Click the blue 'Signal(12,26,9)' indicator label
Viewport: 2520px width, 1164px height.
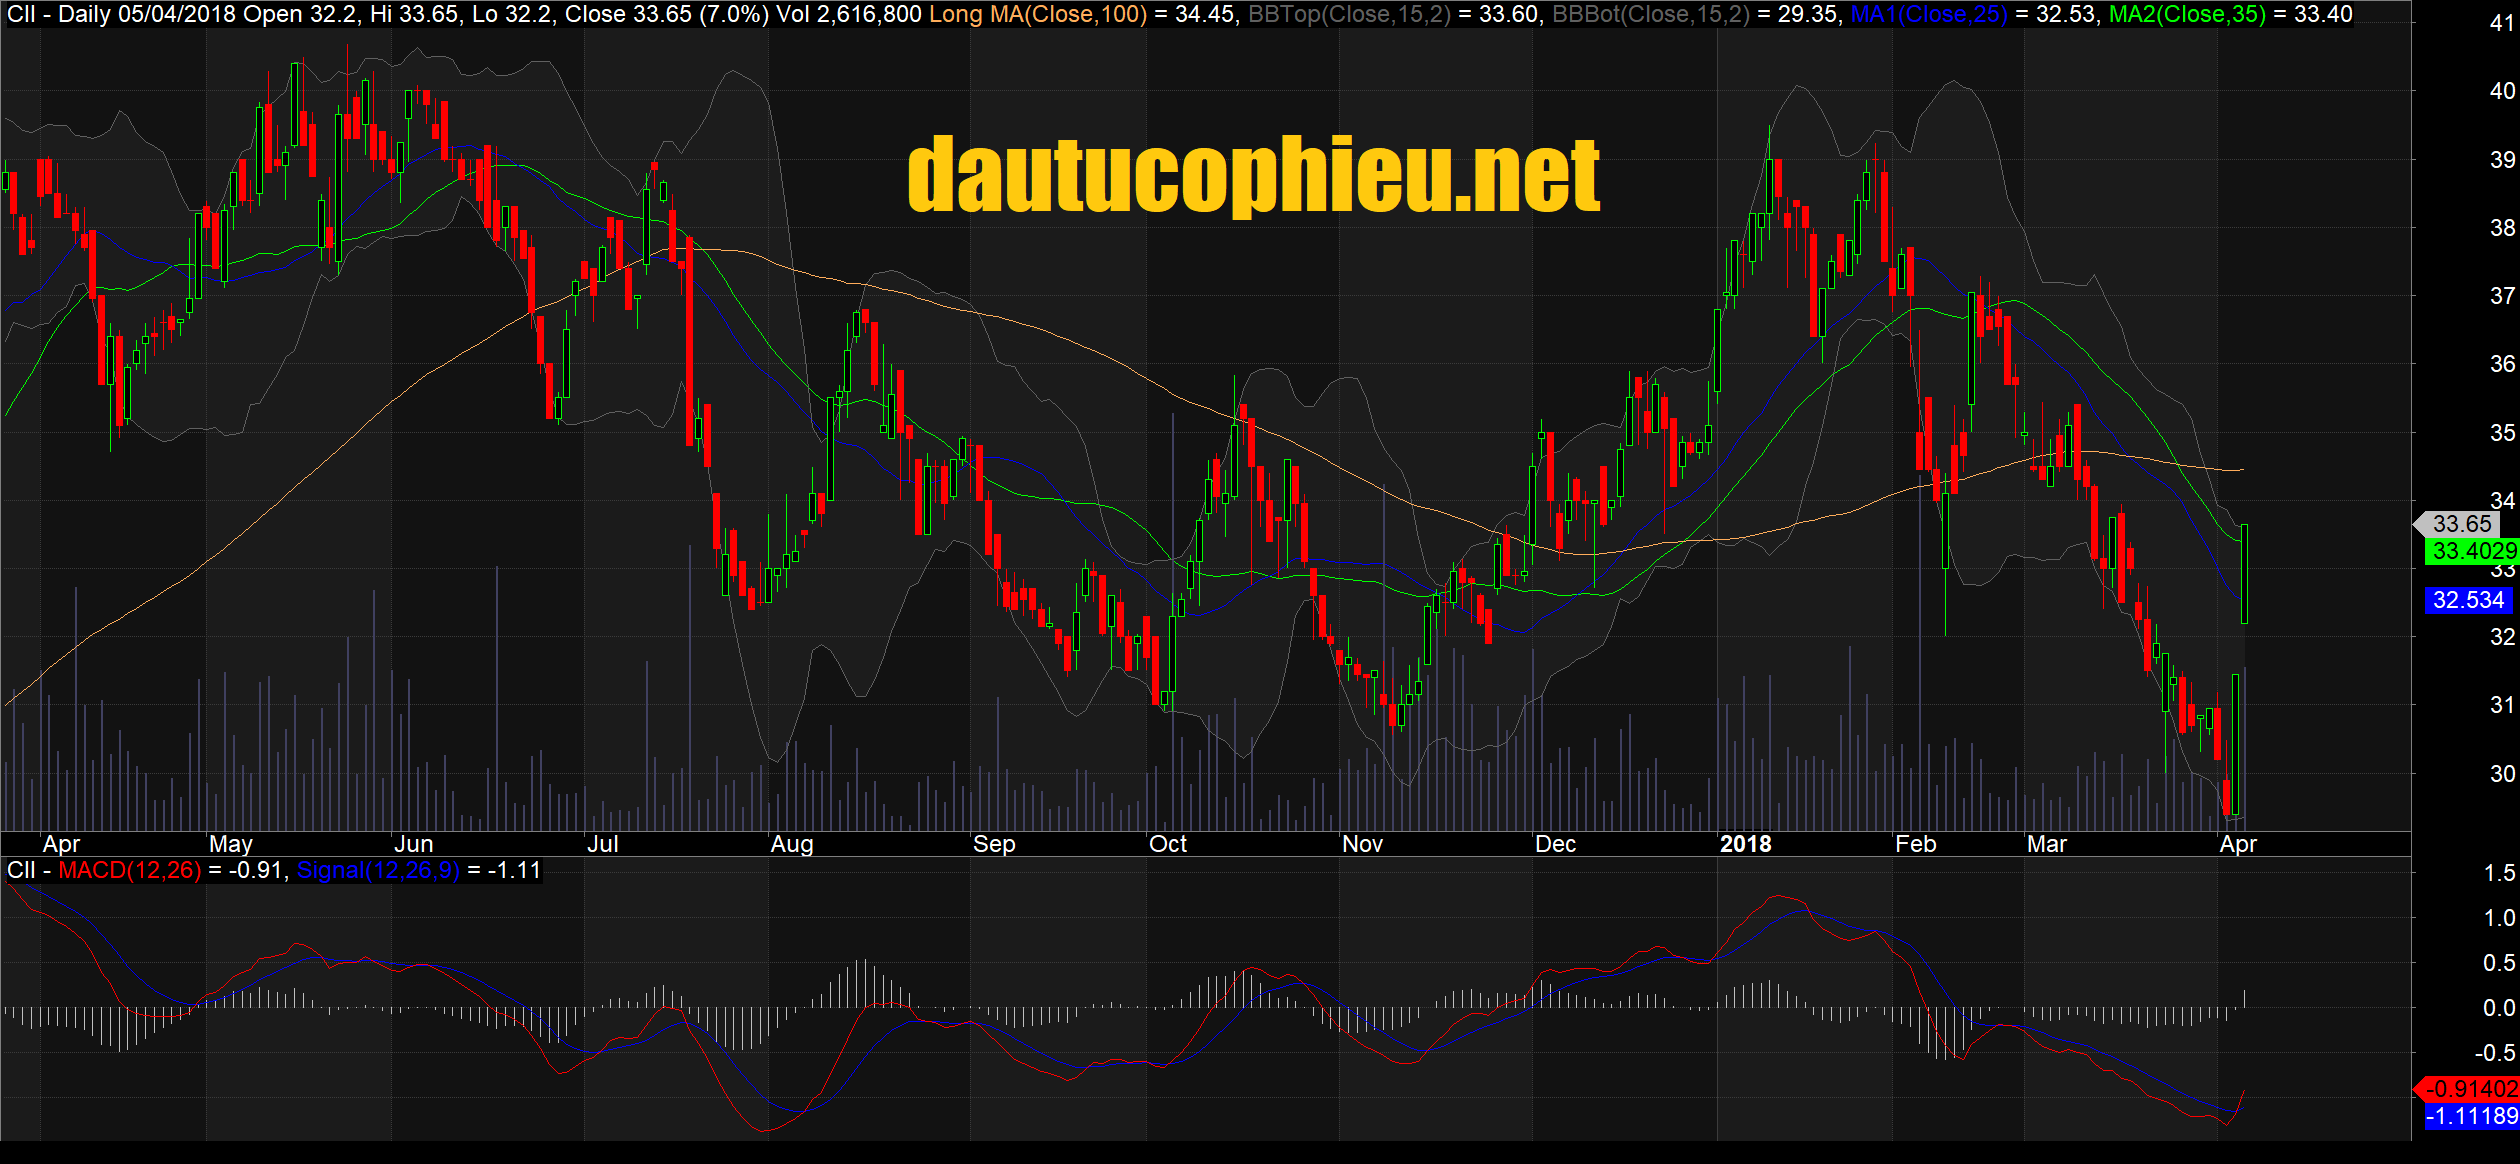(378, 870)
